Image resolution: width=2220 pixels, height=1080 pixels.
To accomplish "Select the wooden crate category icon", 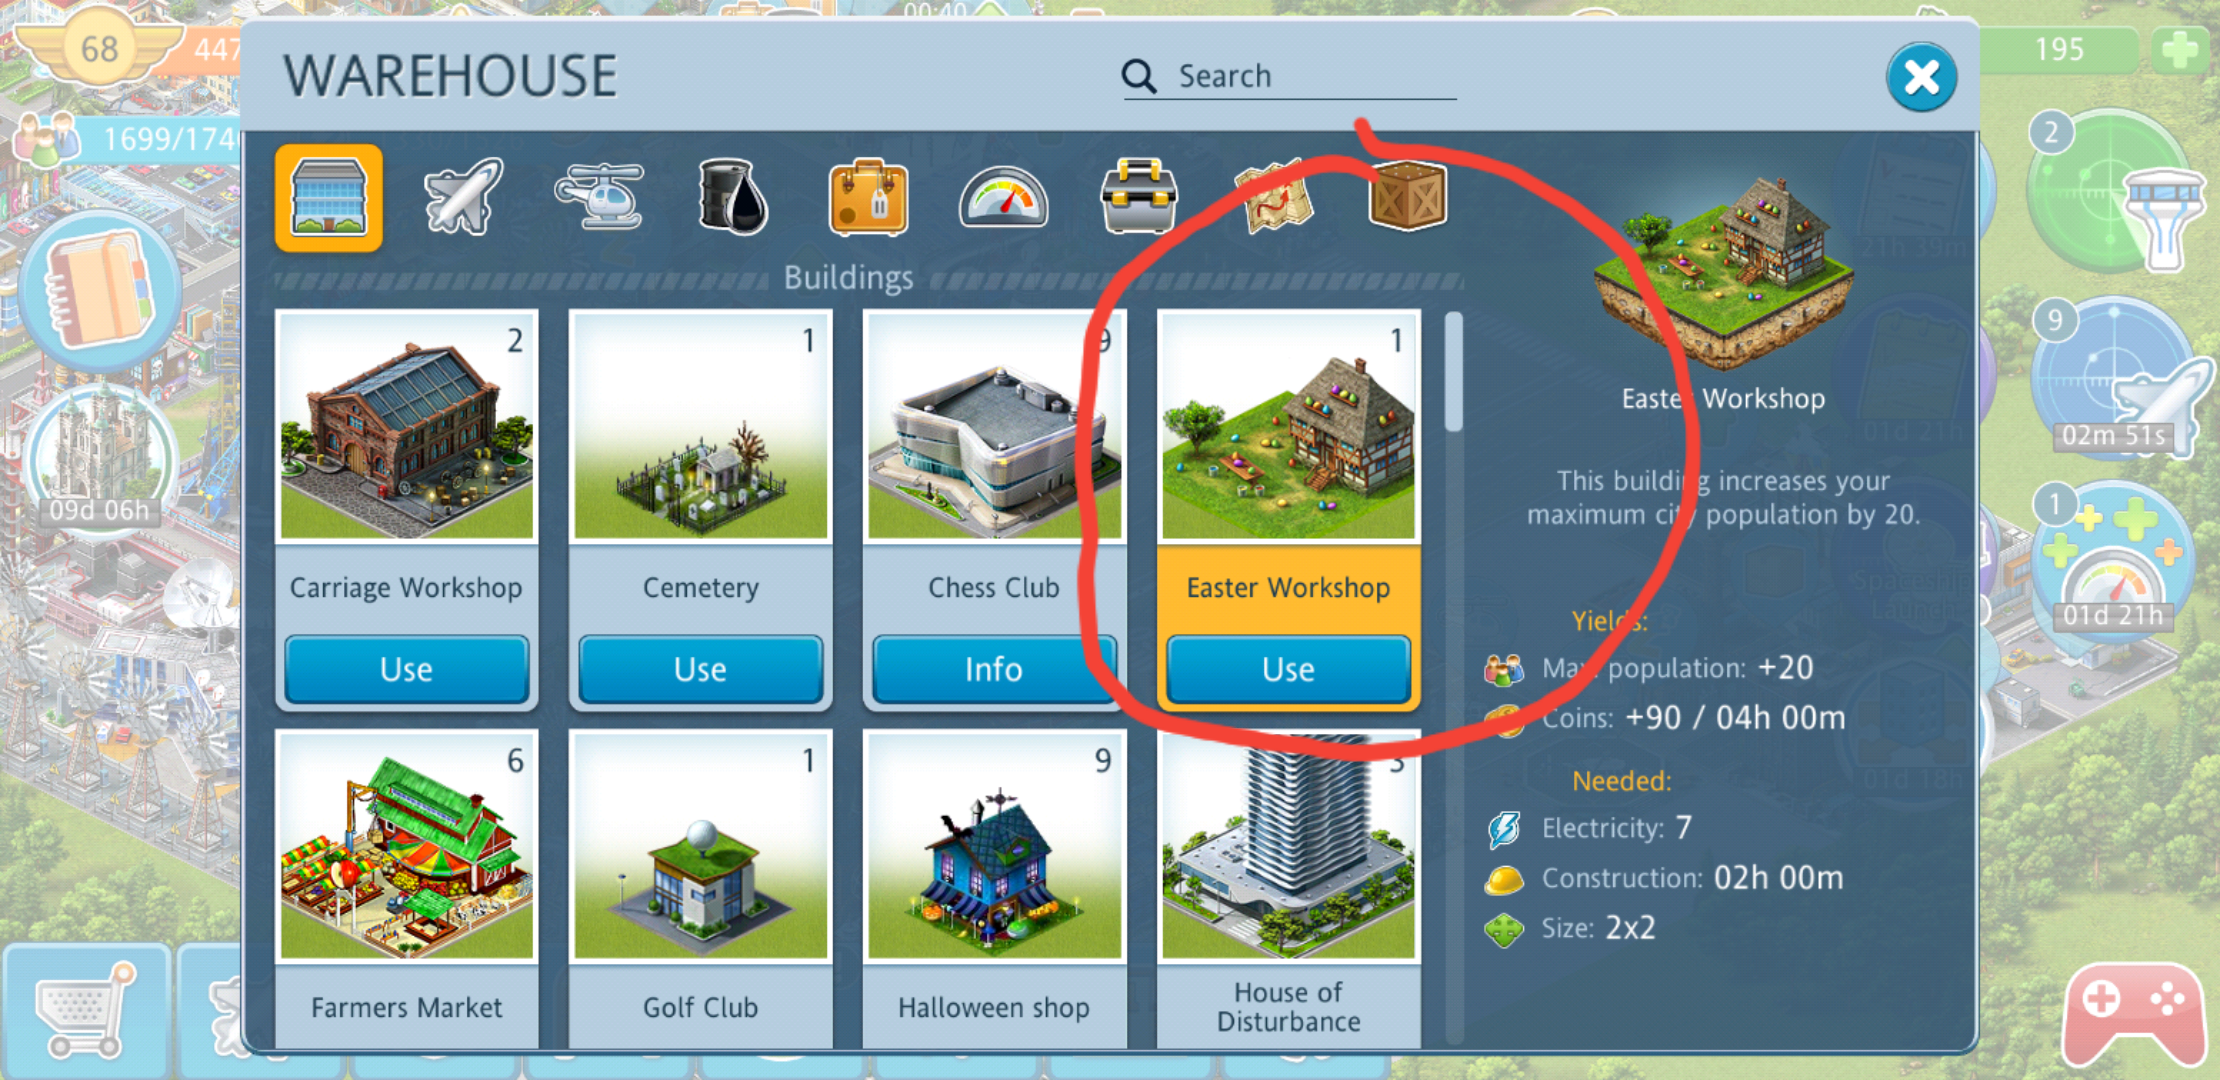I will point(1408,195).
